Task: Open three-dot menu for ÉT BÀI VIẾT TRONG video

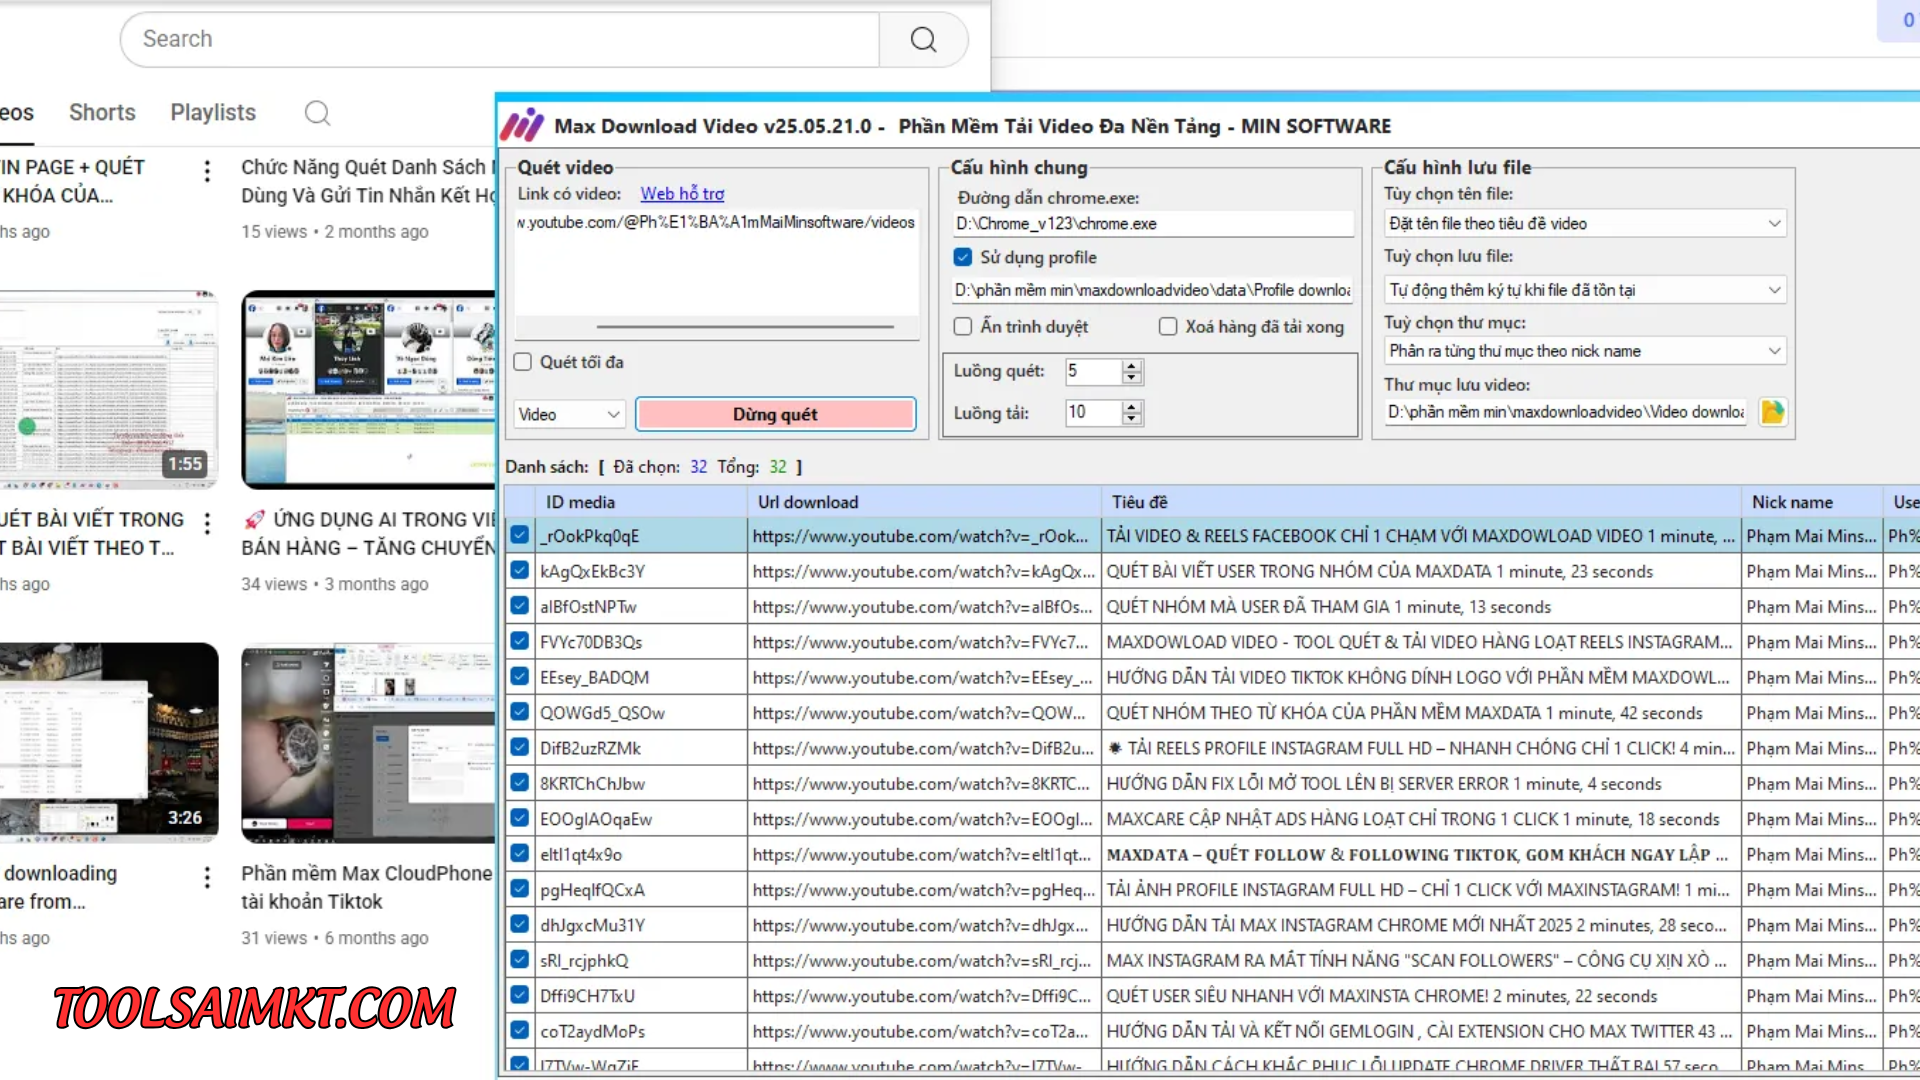Action: 207,523
